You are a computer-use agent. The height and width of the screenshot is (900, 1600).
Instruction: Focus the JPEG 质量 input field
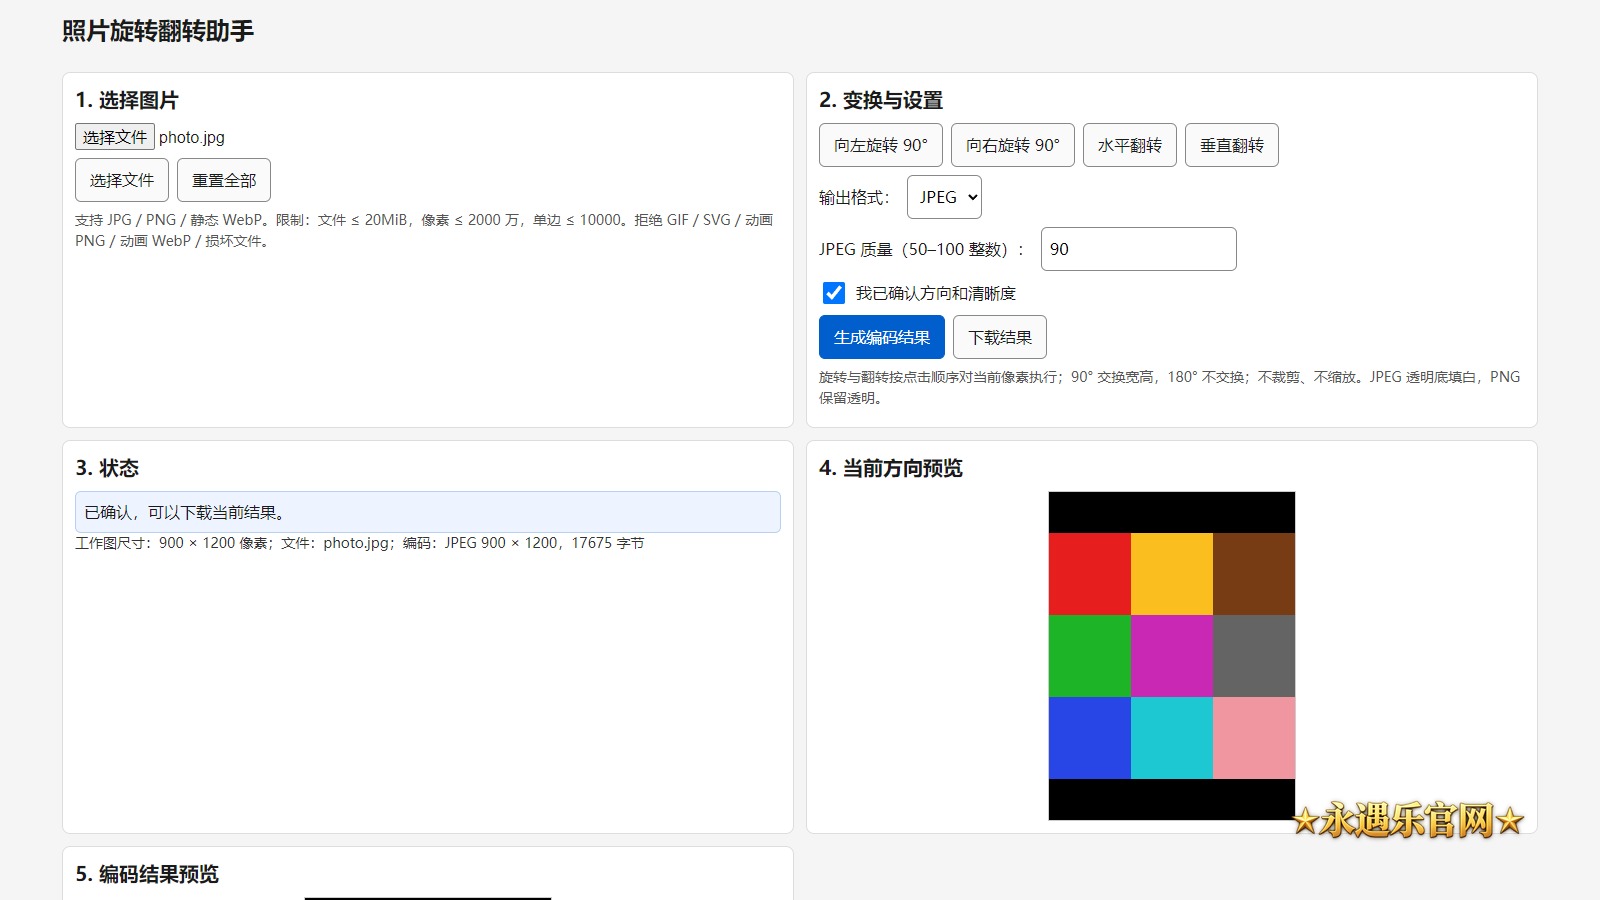(x=1139, y=249)
